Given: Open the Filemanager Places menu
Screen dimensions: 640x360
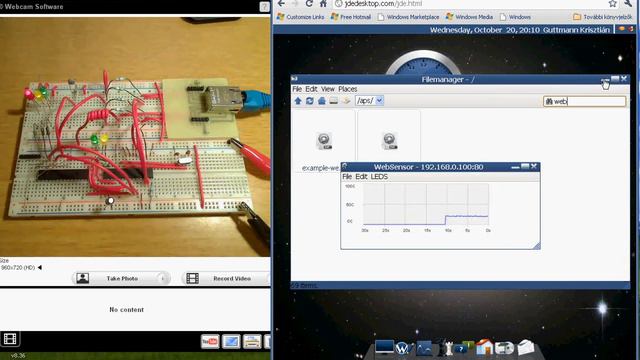Looking at the screenshot, I should click(x=347, y=89).
